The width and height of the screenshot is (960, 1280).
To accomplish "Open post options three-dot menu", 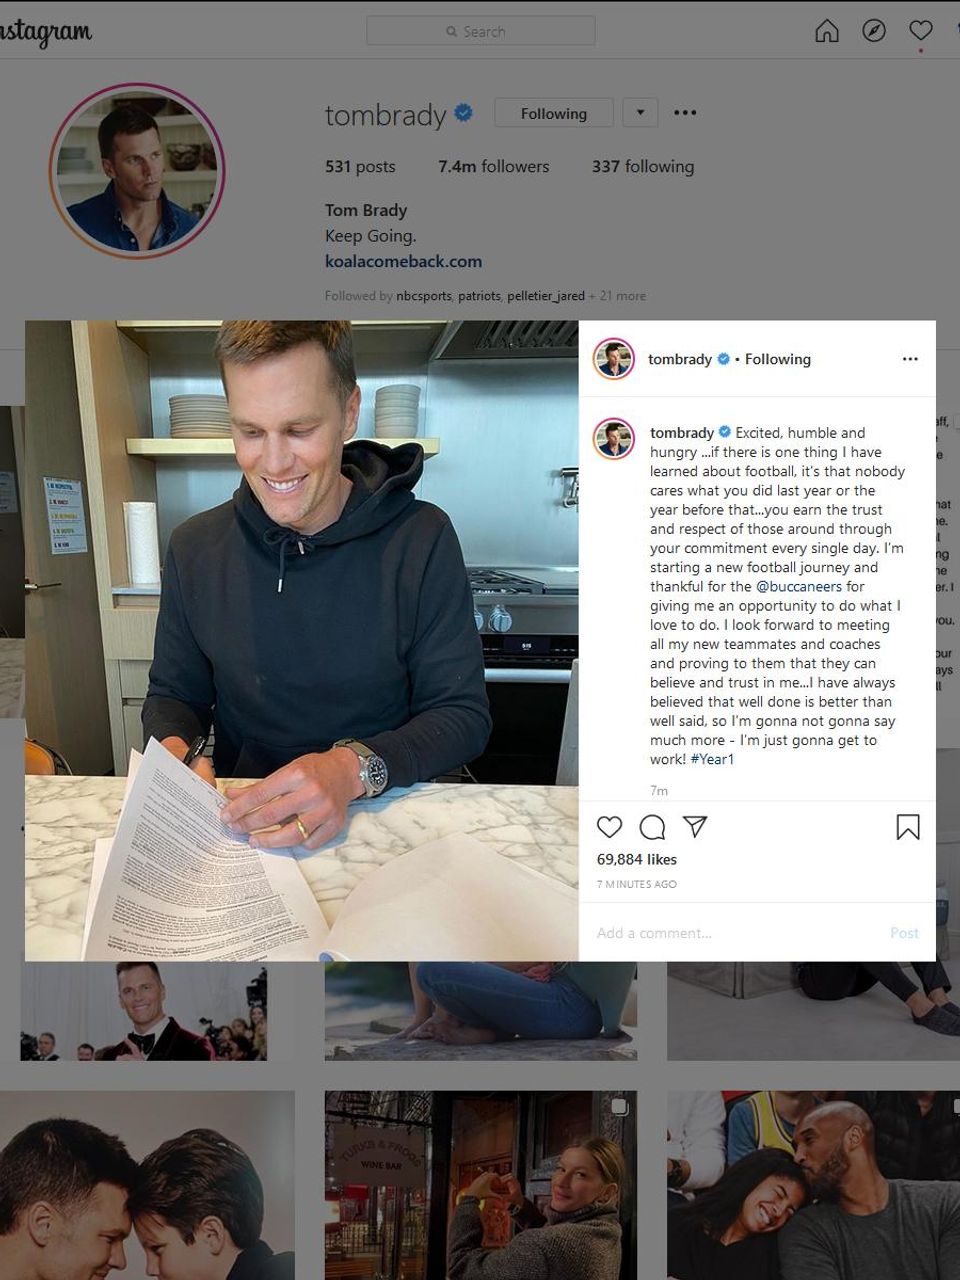I will (910, 359).
